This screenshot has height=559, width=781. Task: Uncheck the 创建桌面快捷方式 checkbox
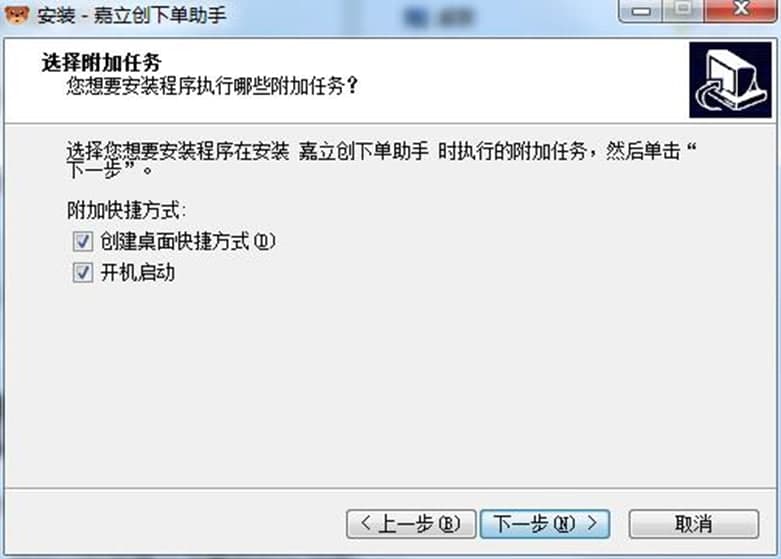[x=83, y=242]
